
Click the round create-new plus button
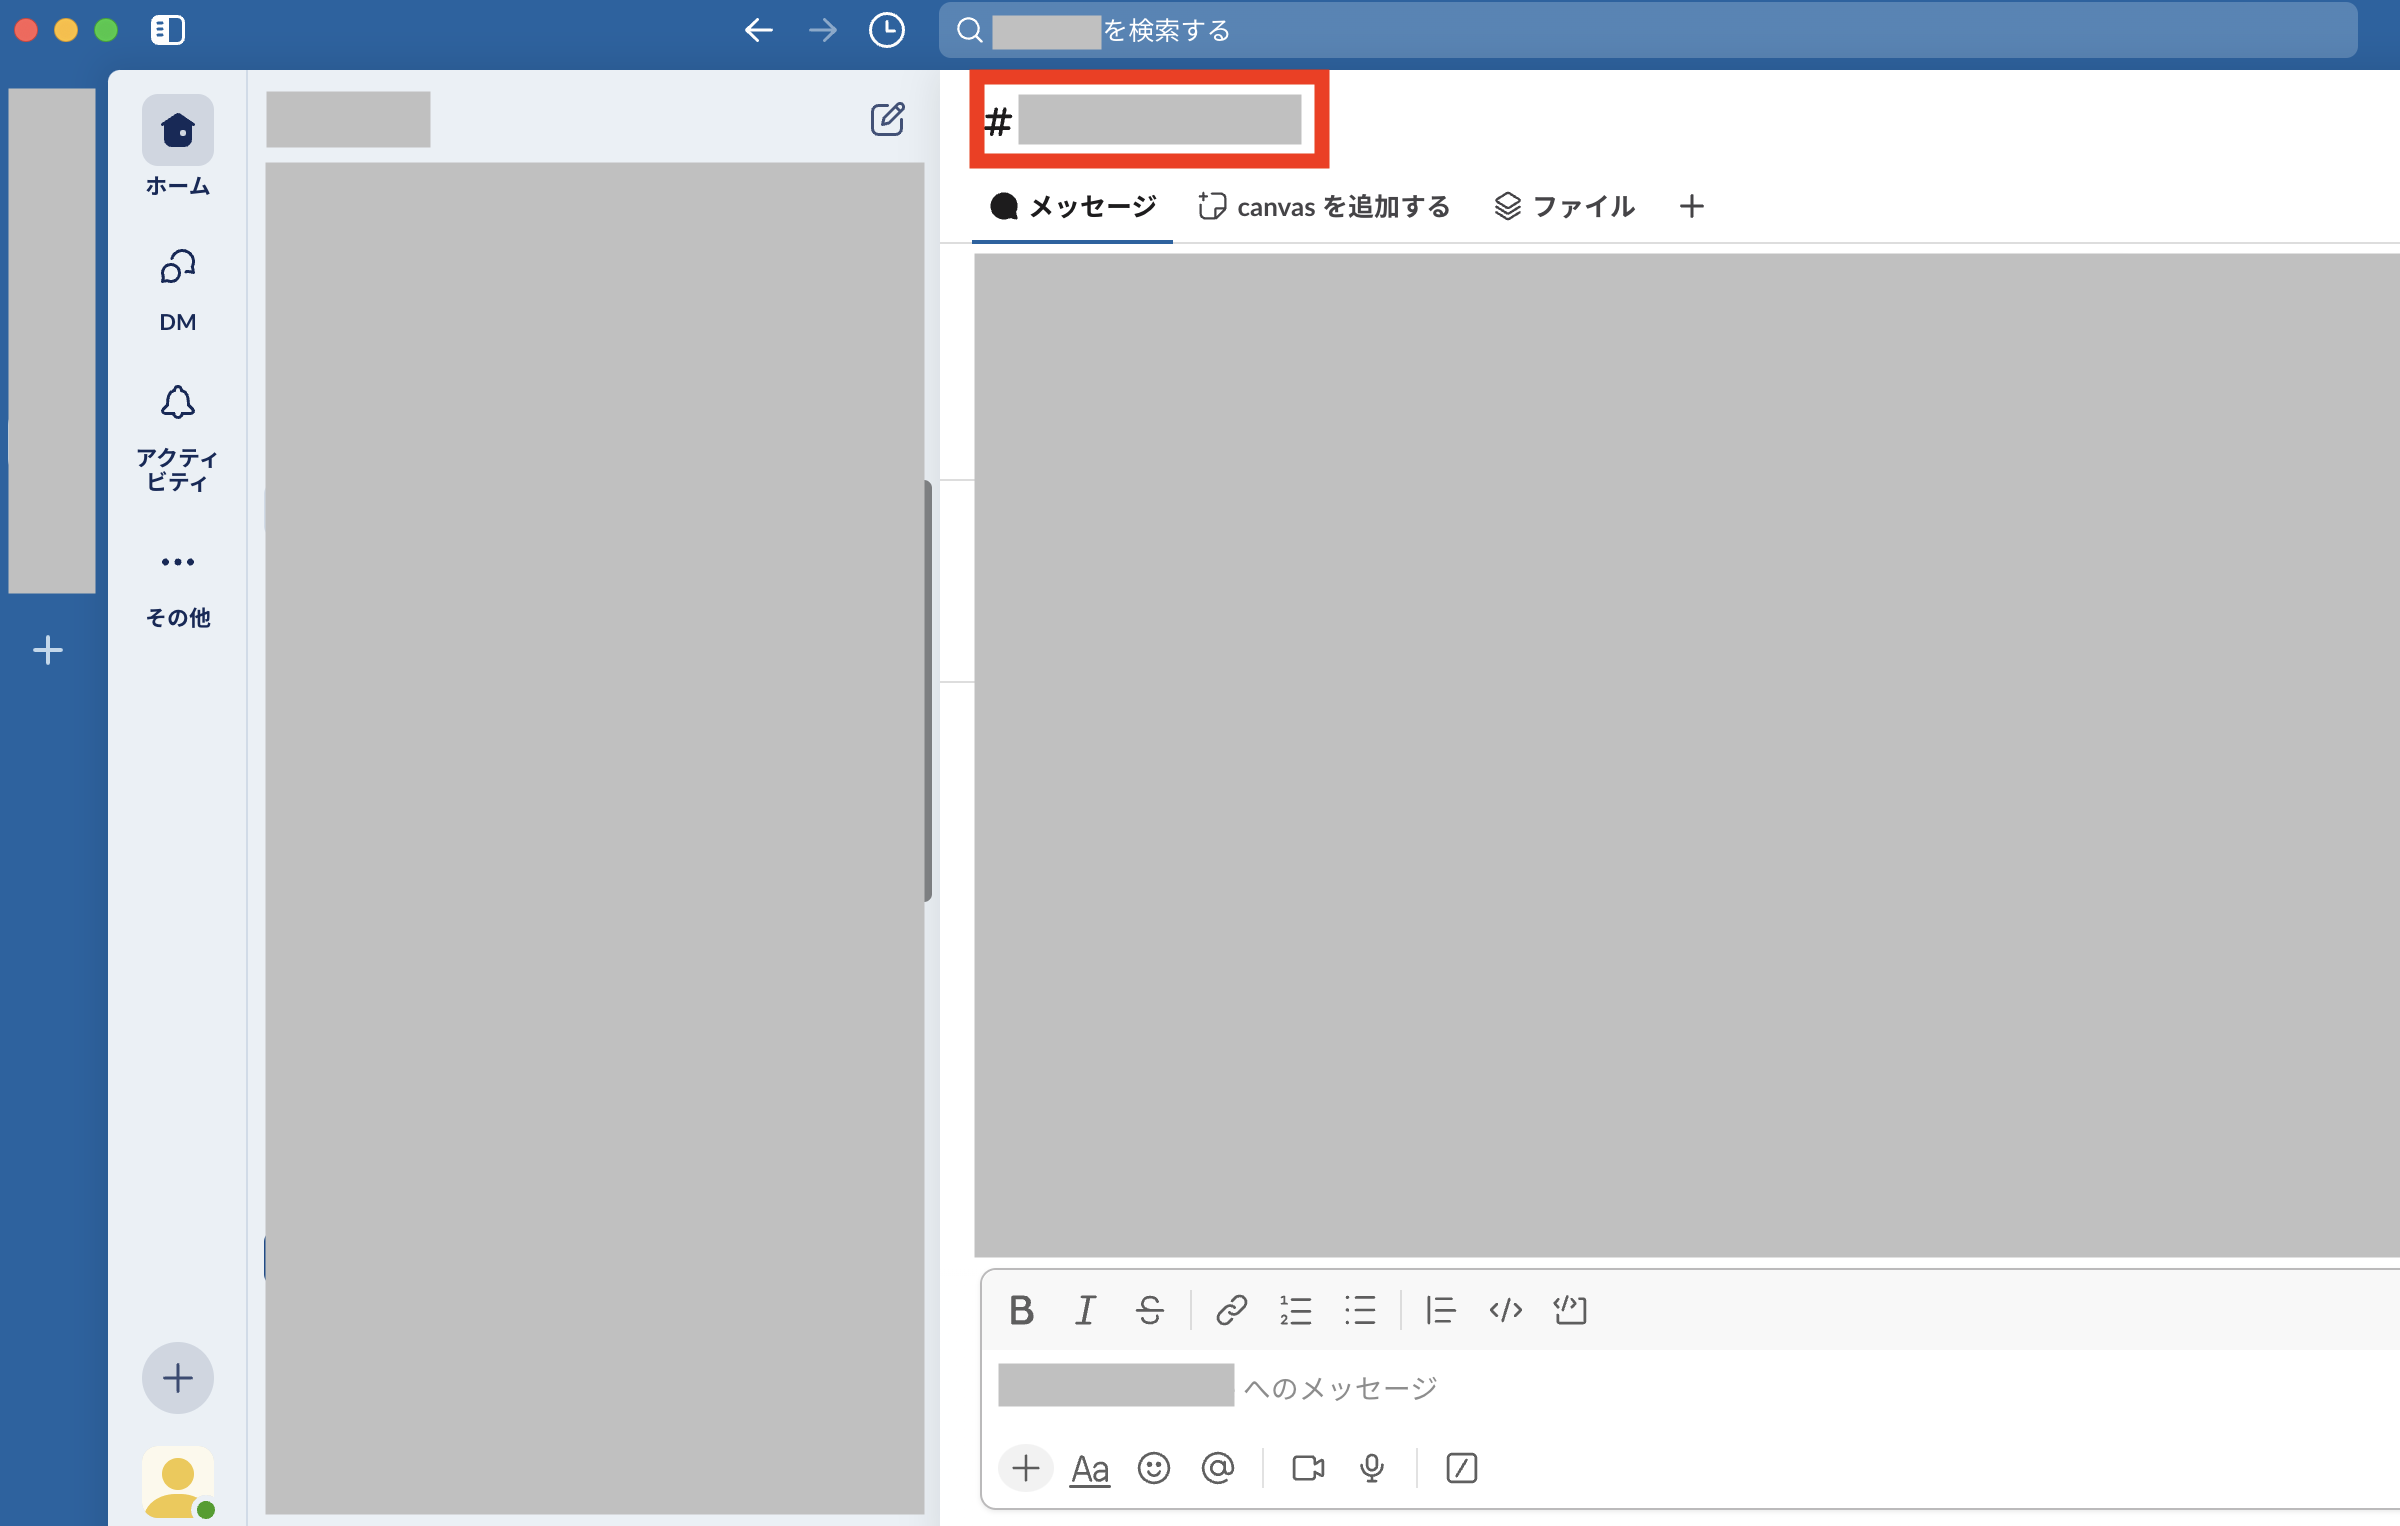click(178, 1378)
